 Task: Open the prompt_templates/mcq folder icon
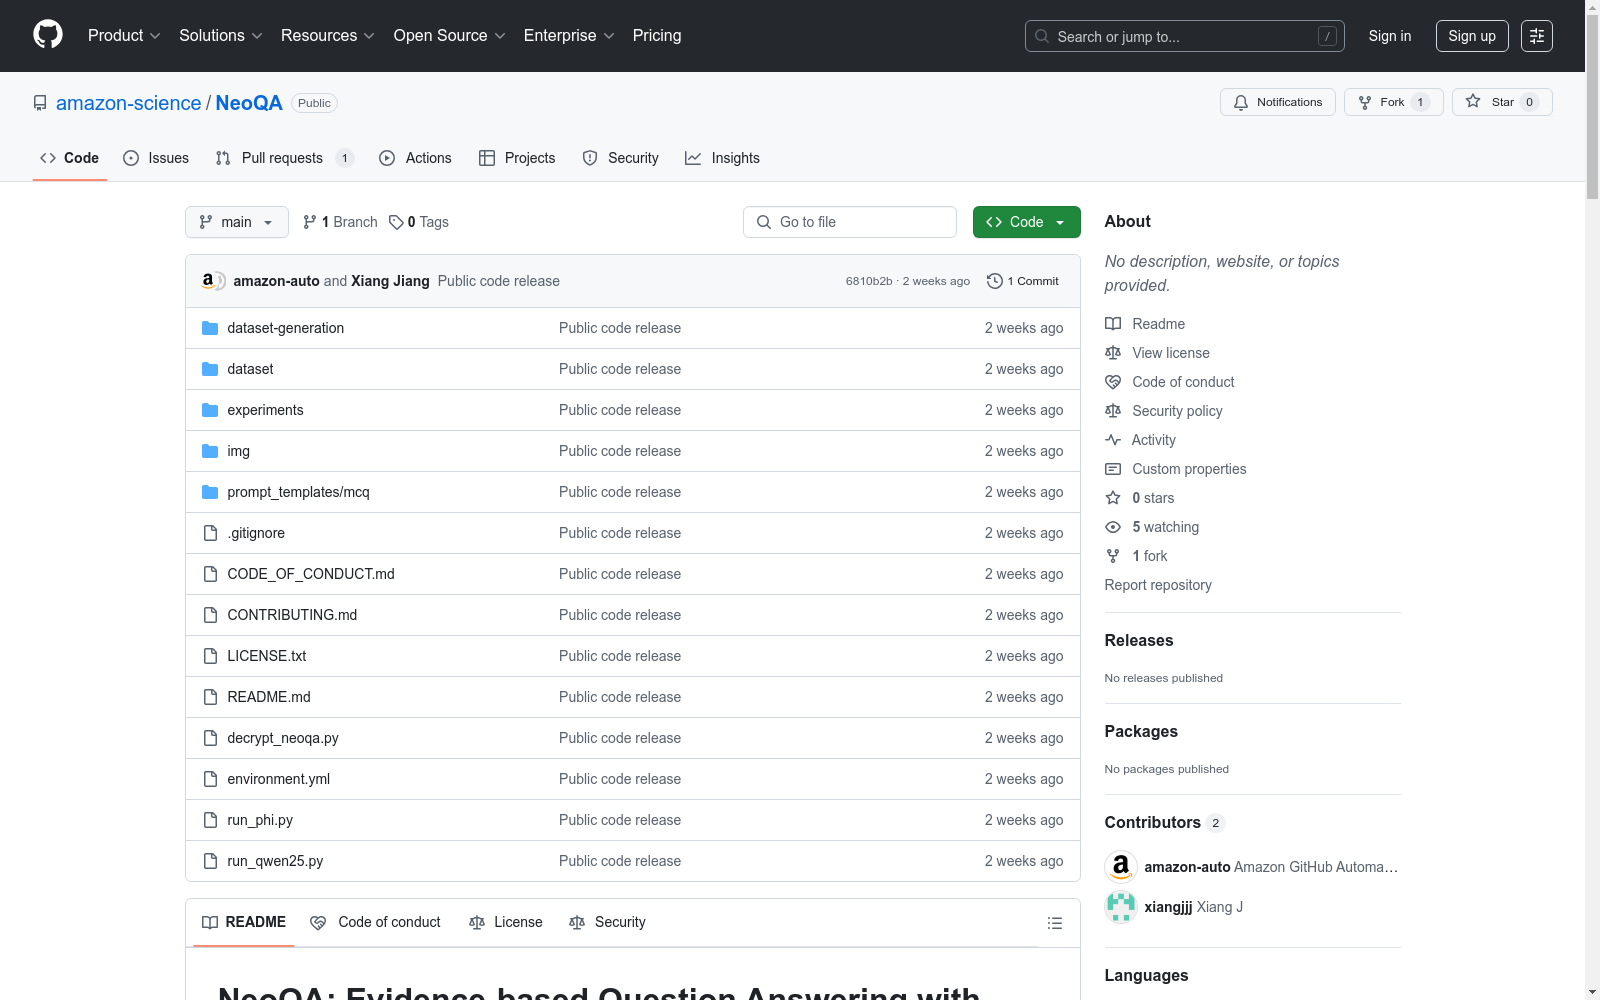click(210, 492)
